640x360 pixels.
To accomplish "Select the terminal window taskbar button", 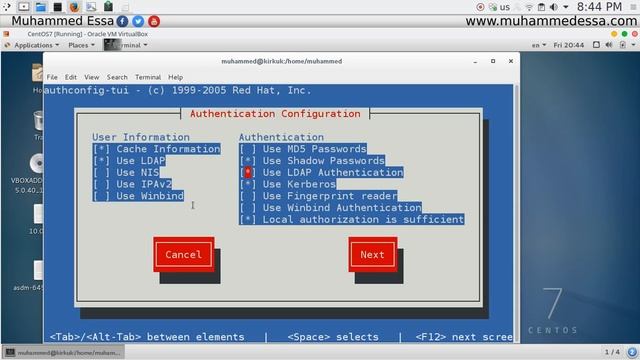I will click(x=64, y=352).
